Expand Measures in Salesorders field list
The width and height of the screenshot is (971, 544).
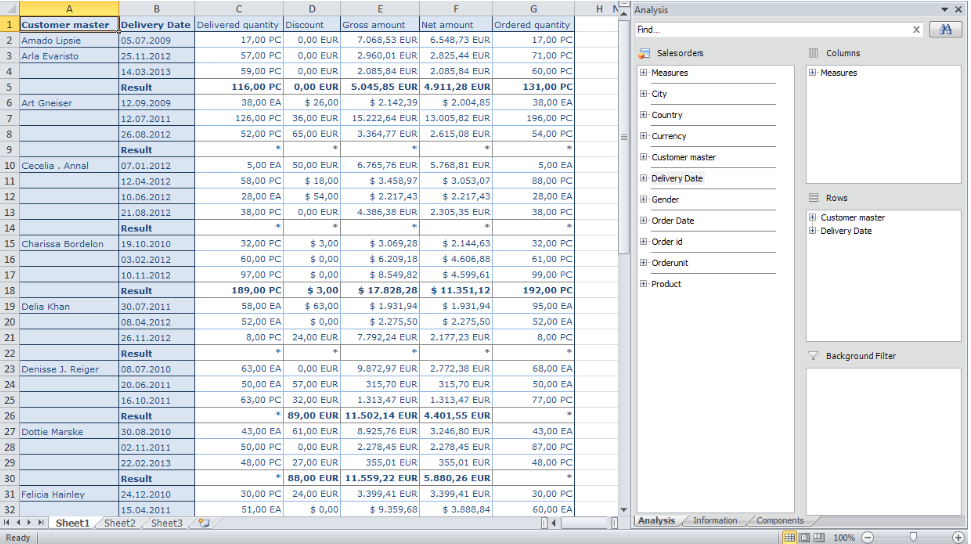pos(643,72)
